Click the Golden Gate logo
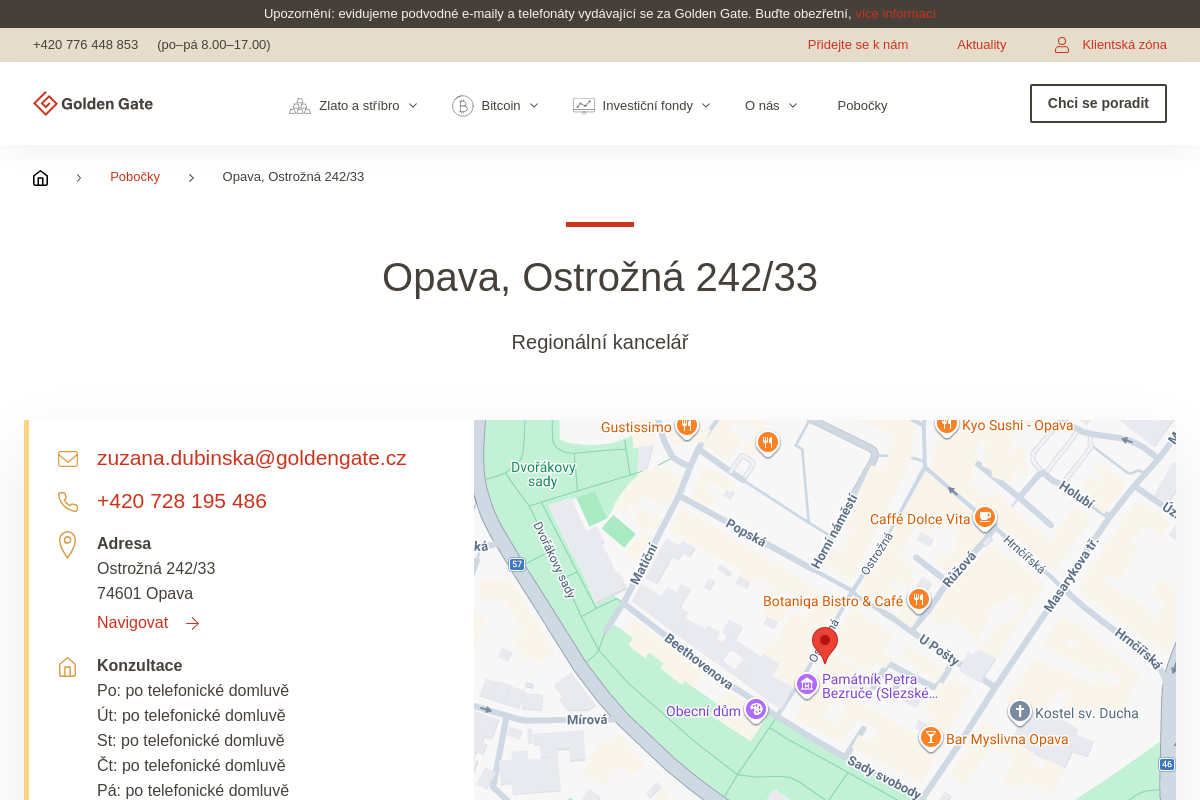 click(93, 104)
